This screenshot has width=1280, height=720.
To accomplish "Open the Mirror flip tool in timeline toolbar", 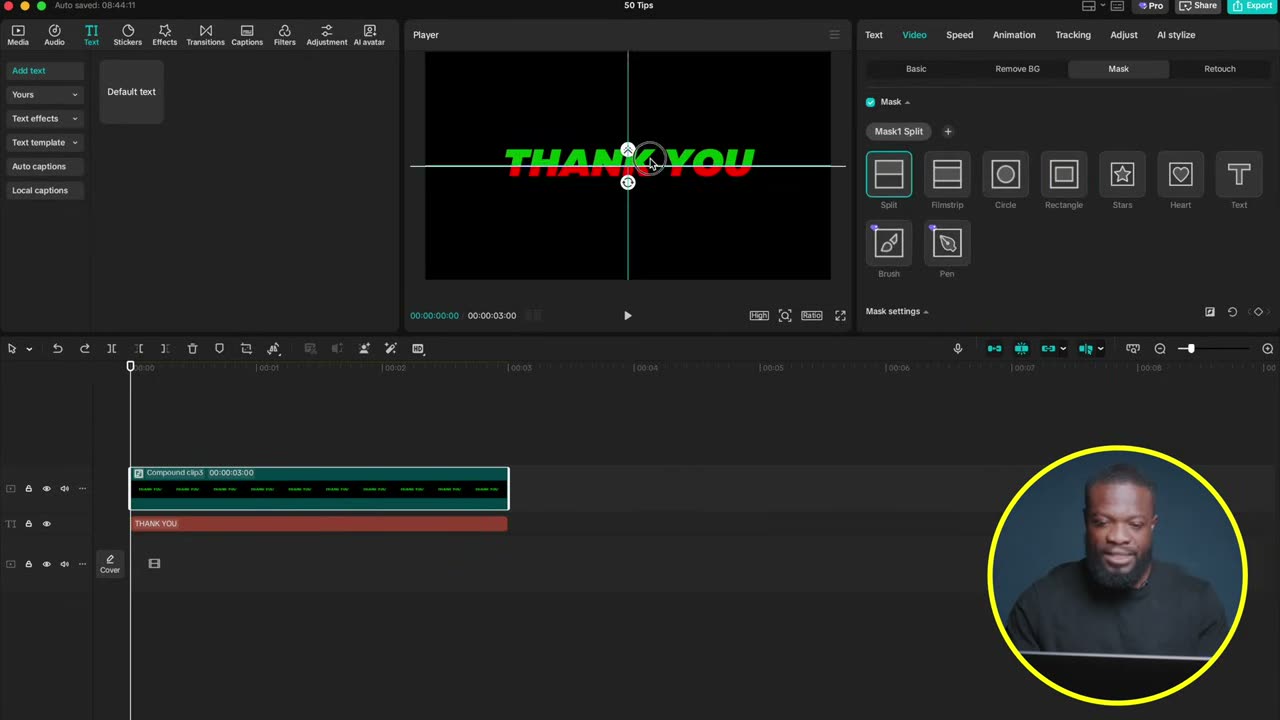I will click(x=273, y=349).
